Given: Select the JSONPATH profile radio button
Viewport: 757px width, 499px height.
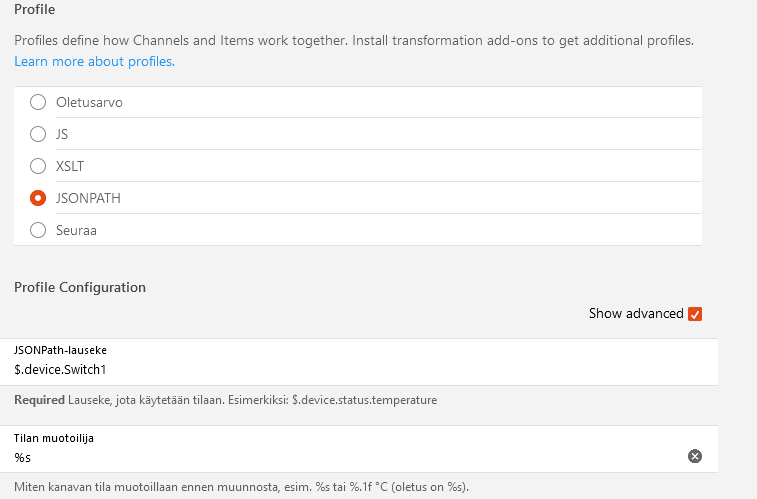Looking at the screenshot, I should click(x=38, y=198).
